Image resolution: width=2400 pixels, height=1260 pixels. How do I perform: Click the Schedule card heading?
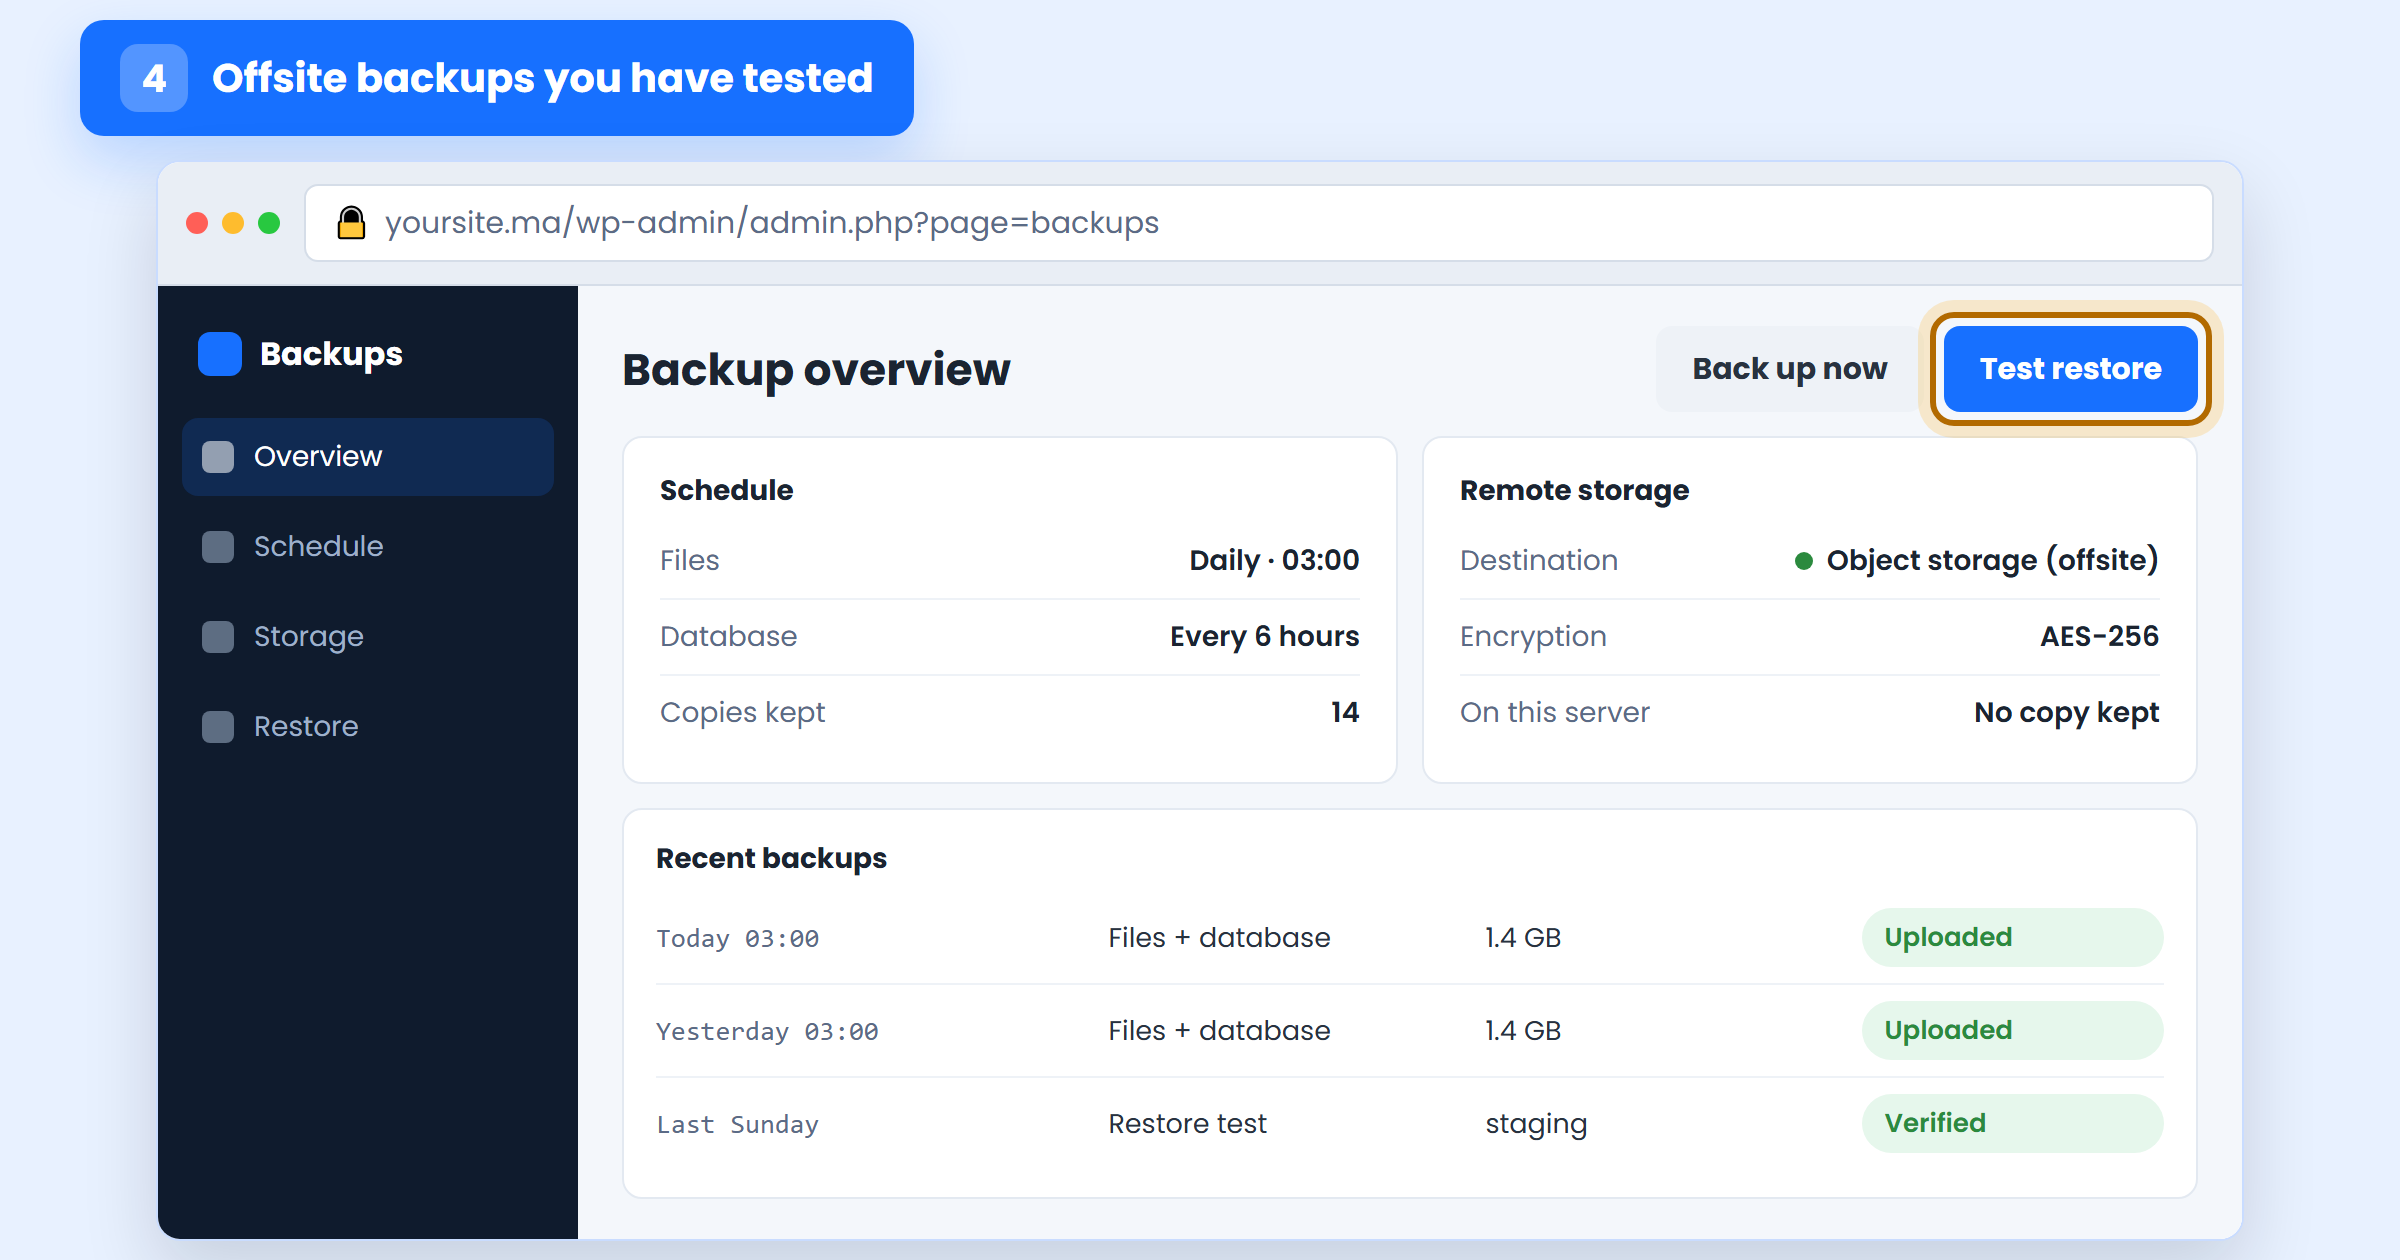[726, 490]
